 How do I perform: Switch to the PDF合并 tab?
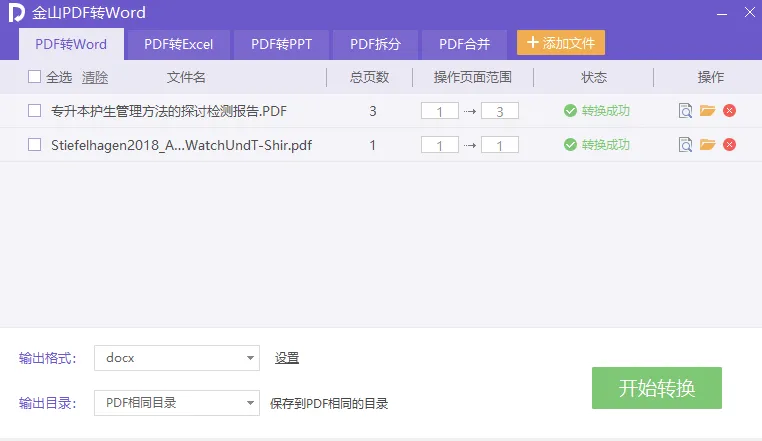tap(464, 44)
